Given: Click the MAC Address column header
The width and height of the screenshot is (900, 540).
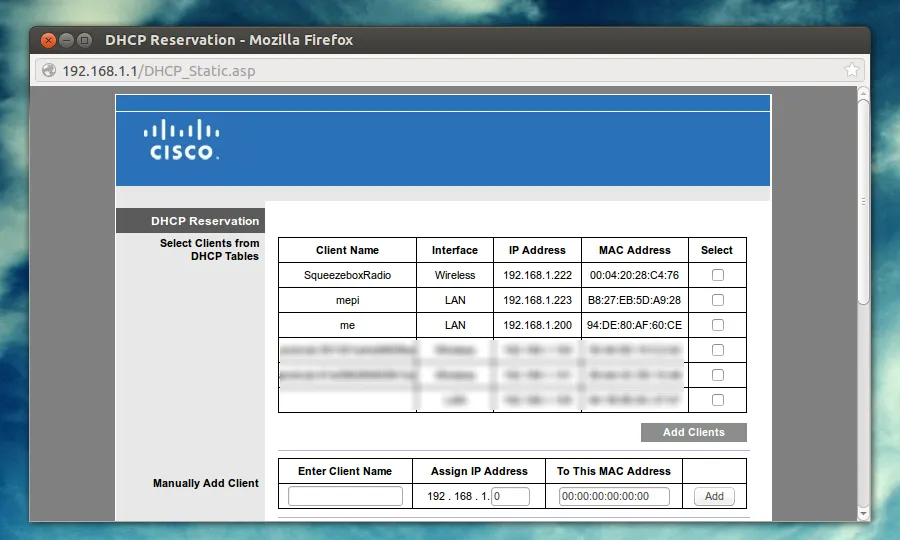Looking at the screenshot, I should point(634,250).
